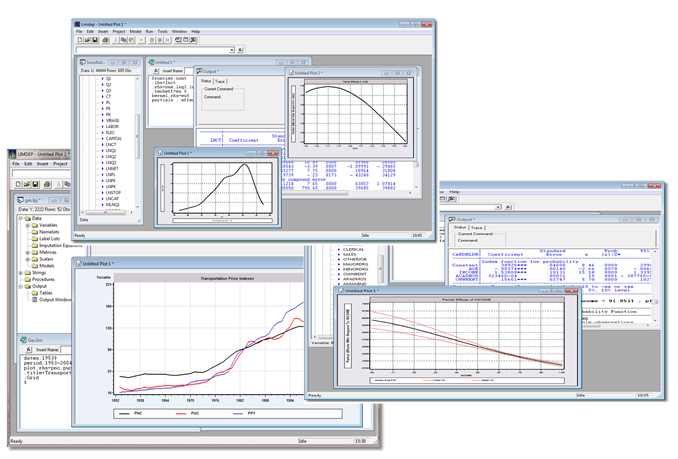
Task: Click Paste icon in top Limdep toolbar
Action: [131, 40]
